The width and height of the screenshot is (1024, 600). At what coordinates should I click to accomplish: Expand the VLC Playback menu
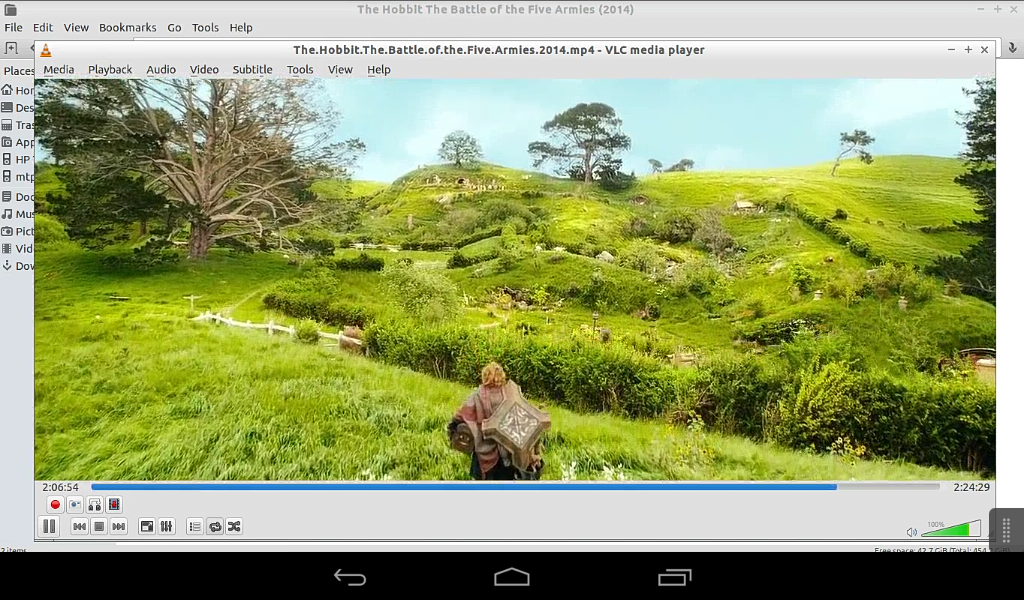(x=110, y=70)
